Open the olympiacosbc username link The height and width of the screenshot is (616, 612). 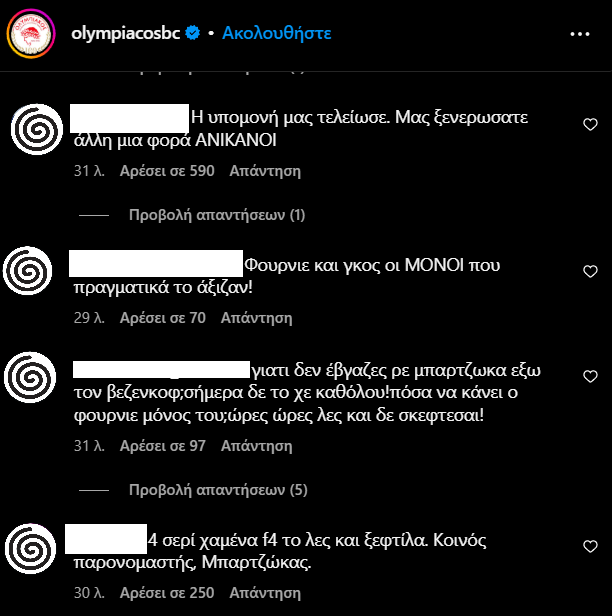[x=126, y=34]
